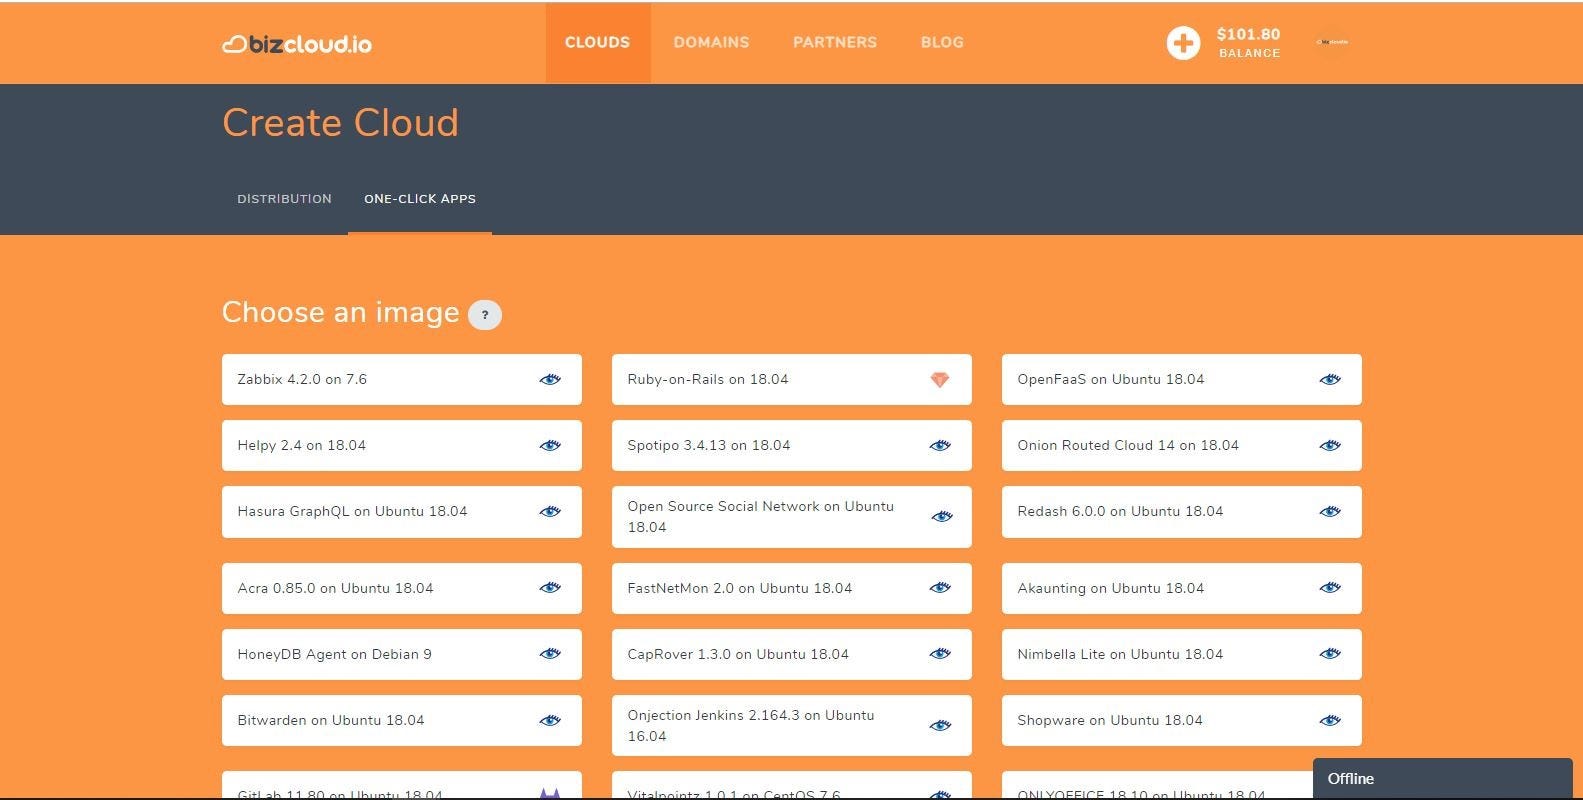
Task: Choose Hasura GraphQL on Ubuntu 18.04
Action: (402, 512)
